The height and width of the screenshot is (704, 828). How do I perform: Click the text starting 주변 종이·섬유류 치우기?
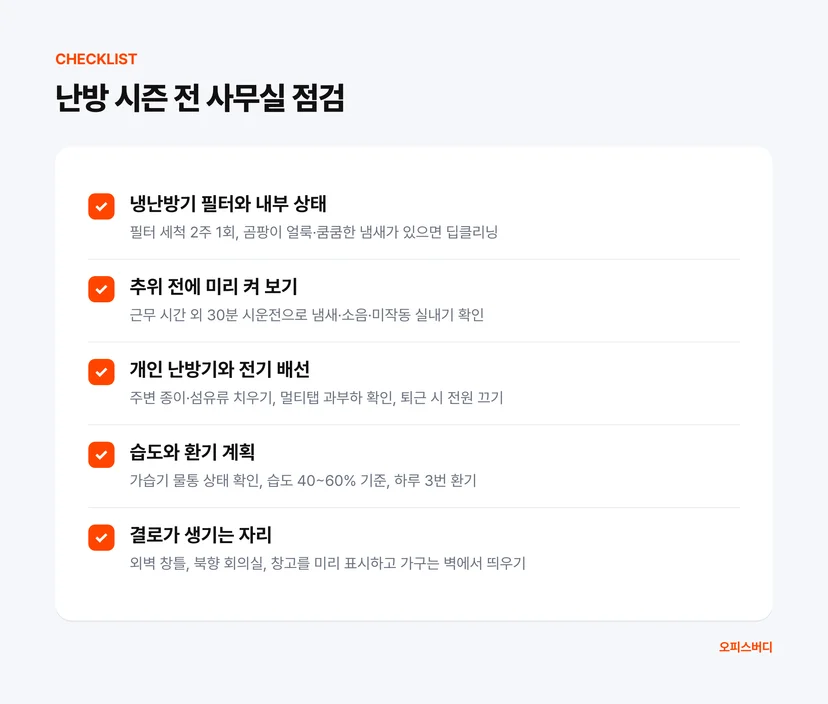[x=316, y=397]
